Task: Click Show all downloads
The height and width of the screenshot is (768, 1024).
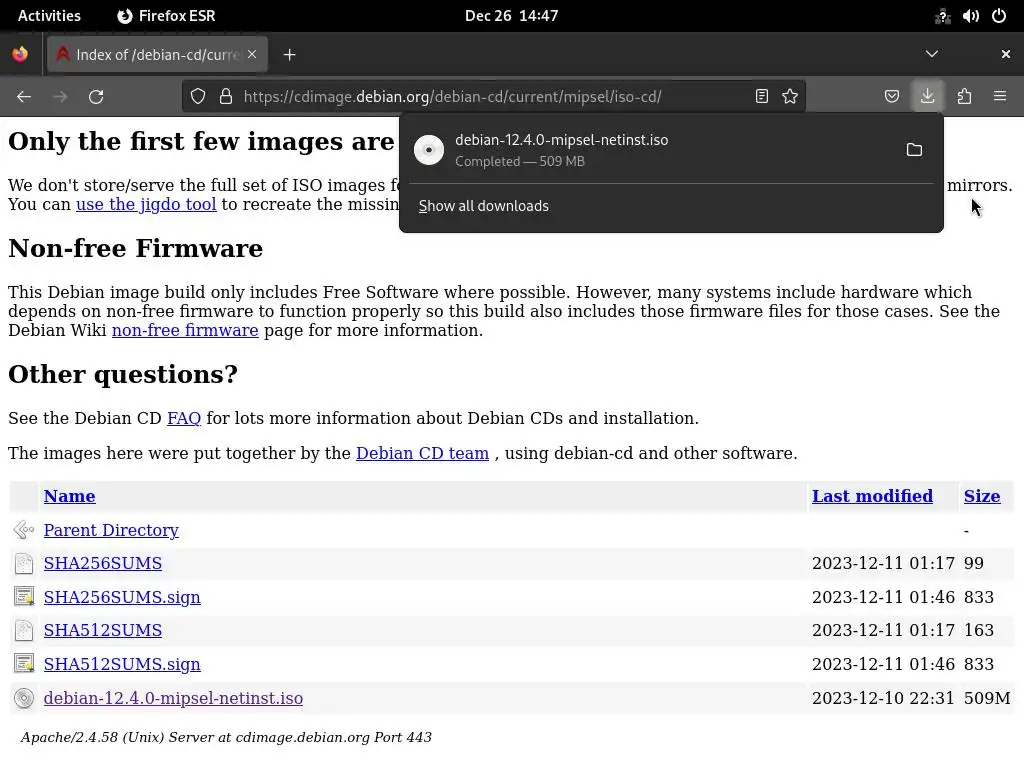Action: [484, 206]
